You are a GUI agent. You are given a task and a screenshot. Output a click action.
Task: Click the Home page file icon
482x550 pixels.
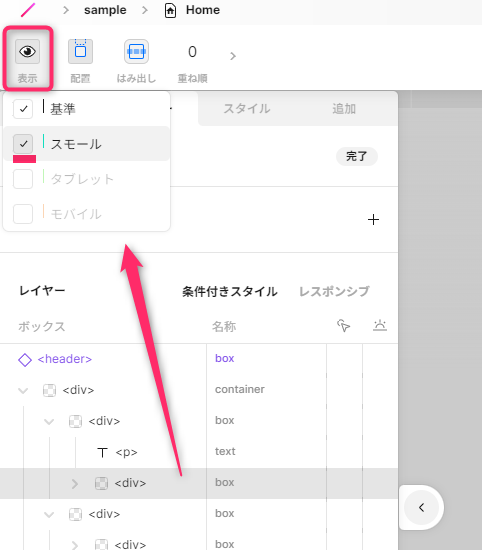coord(170,10)
